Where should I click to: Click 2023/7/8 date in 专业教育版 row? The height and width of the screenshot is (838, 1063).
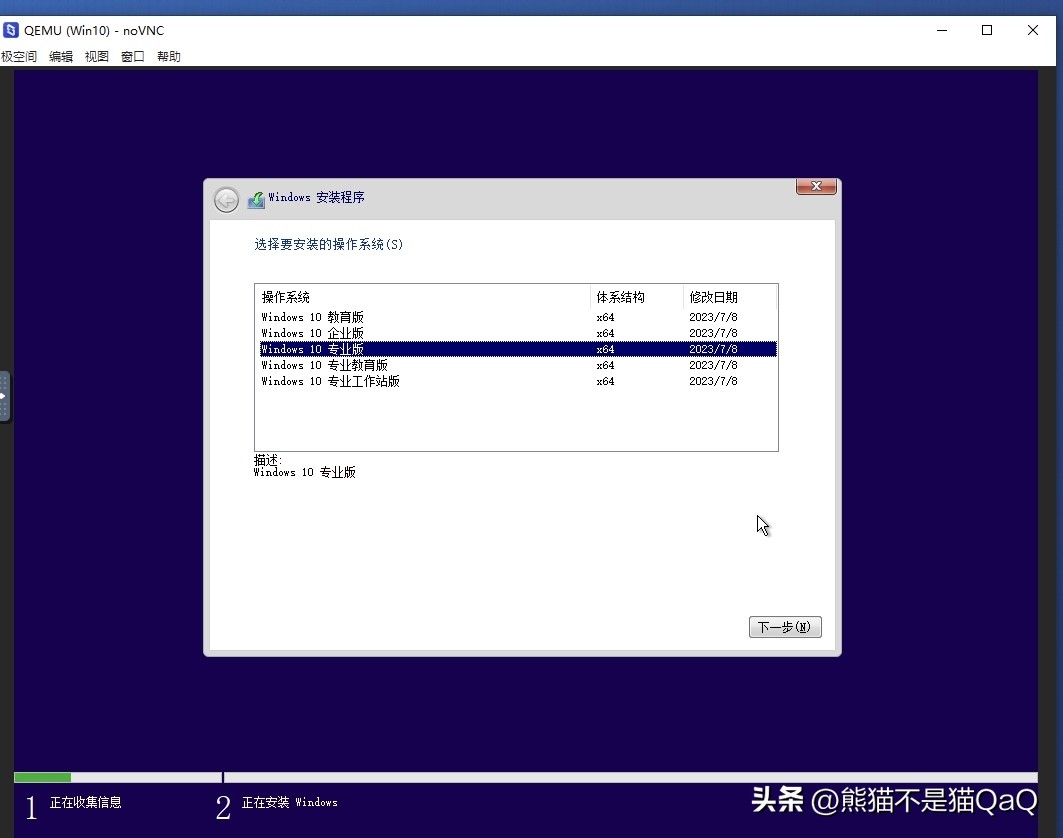(713, 365)
